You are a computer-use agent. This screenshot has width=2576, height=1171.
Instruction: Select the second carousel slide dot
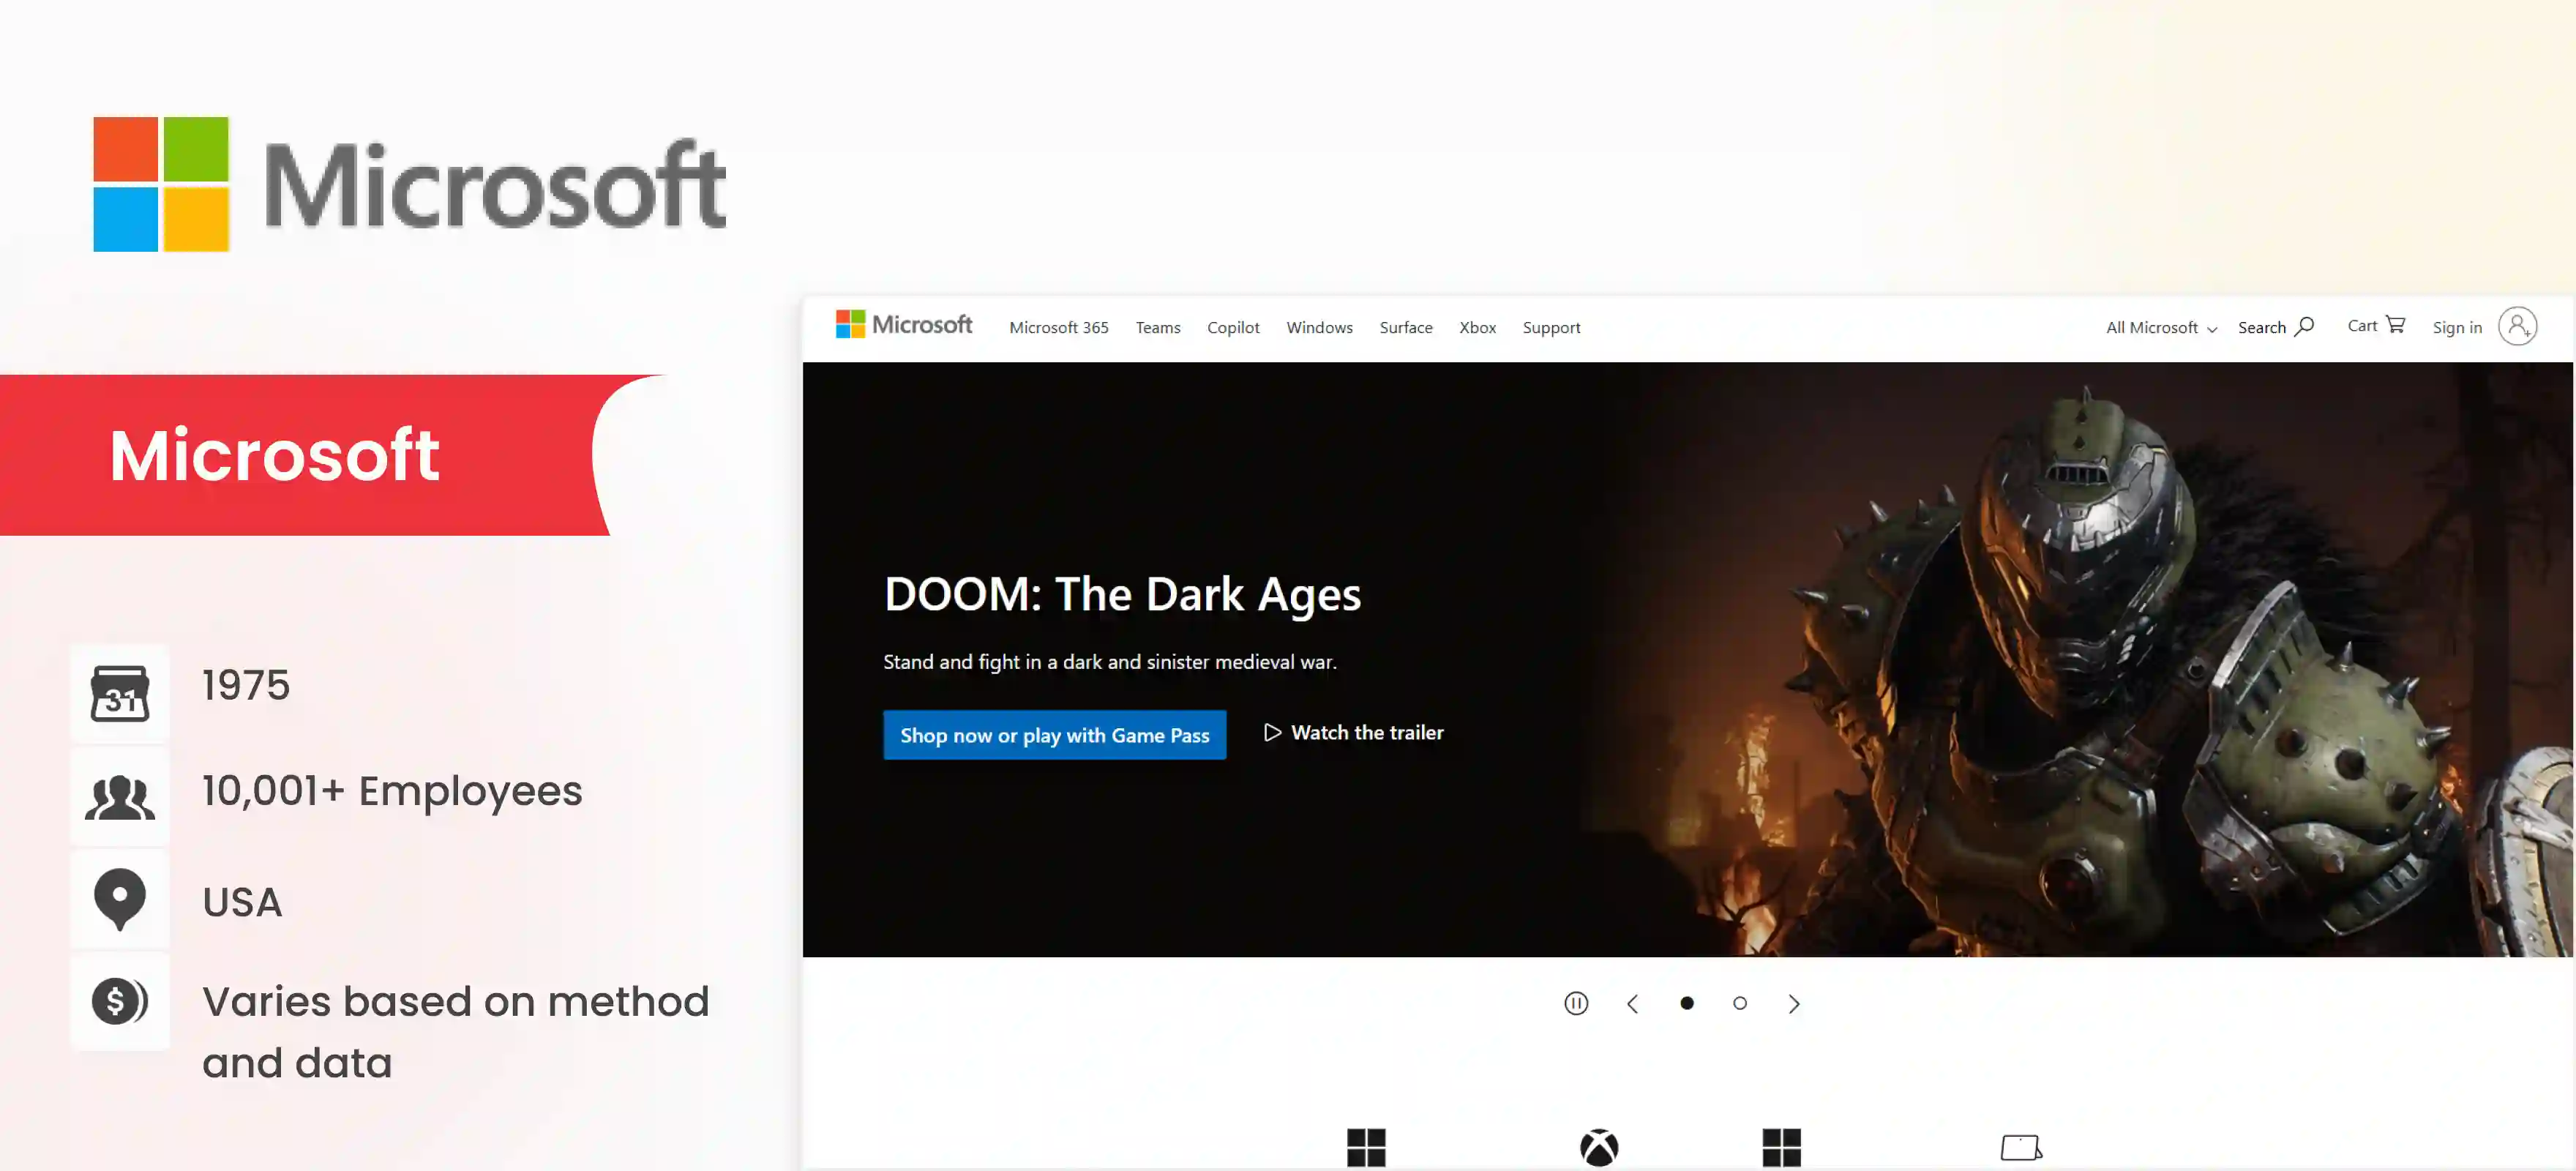pos(1739,1003)
